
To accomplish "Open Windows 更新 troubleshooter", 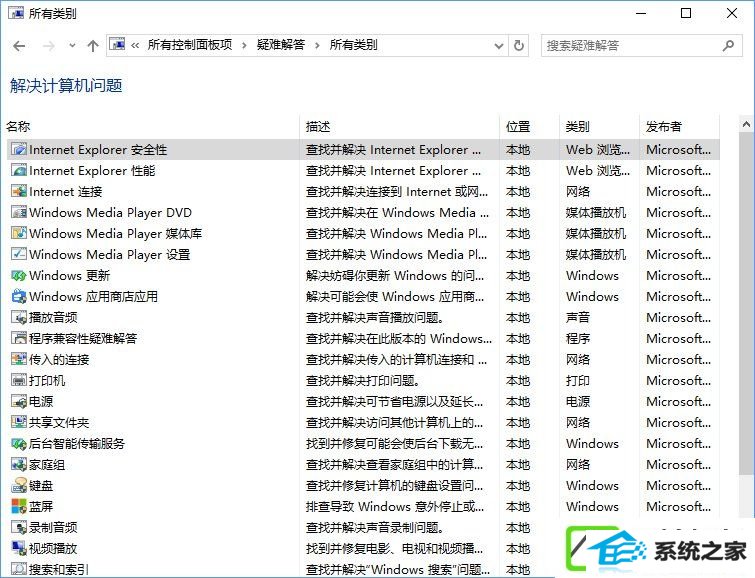I will (69, 276).
